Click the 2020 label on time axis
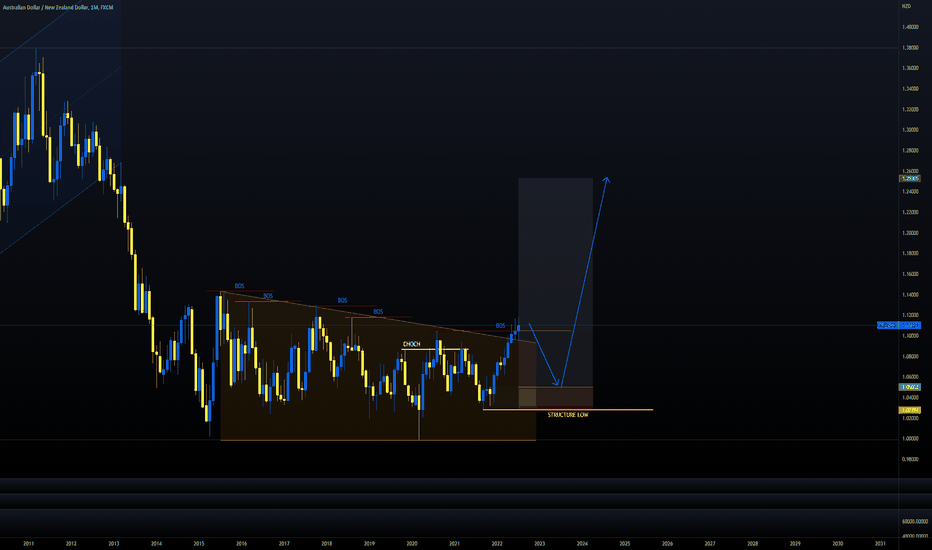Screen dimensions: 932x550 point(412,543)
